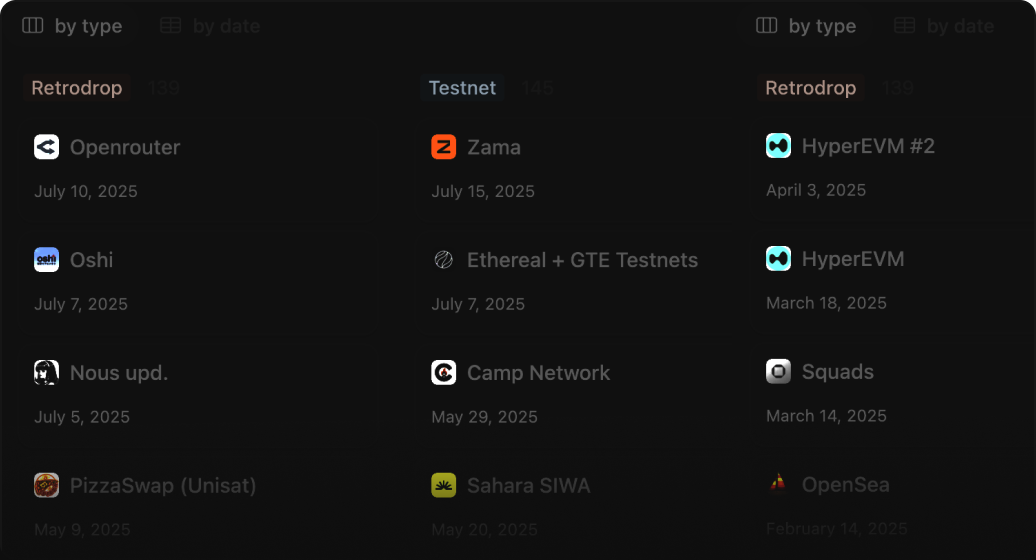Click the left Retrodrop group tag
The height and width of the screenshot is (560, 1036).
click(76, 88)
